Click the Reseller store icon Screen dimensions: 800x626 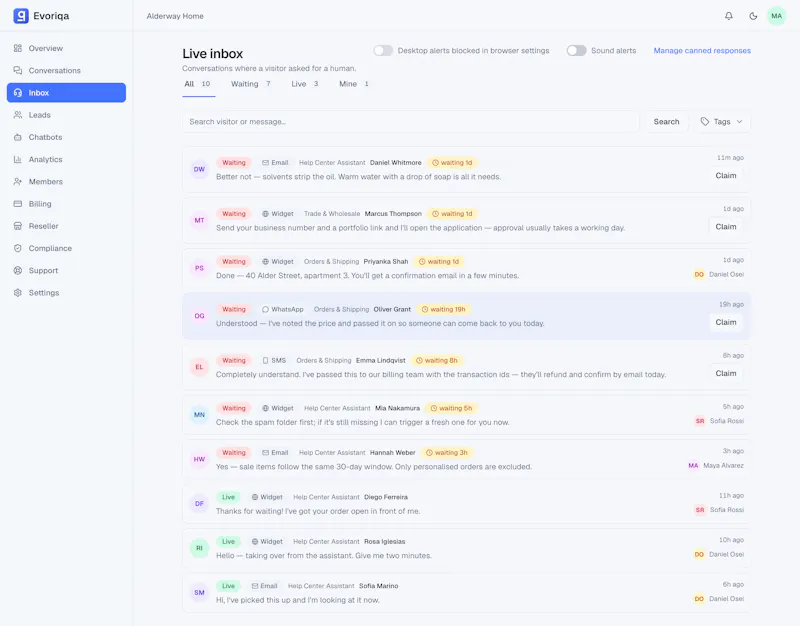coord(18,226)
